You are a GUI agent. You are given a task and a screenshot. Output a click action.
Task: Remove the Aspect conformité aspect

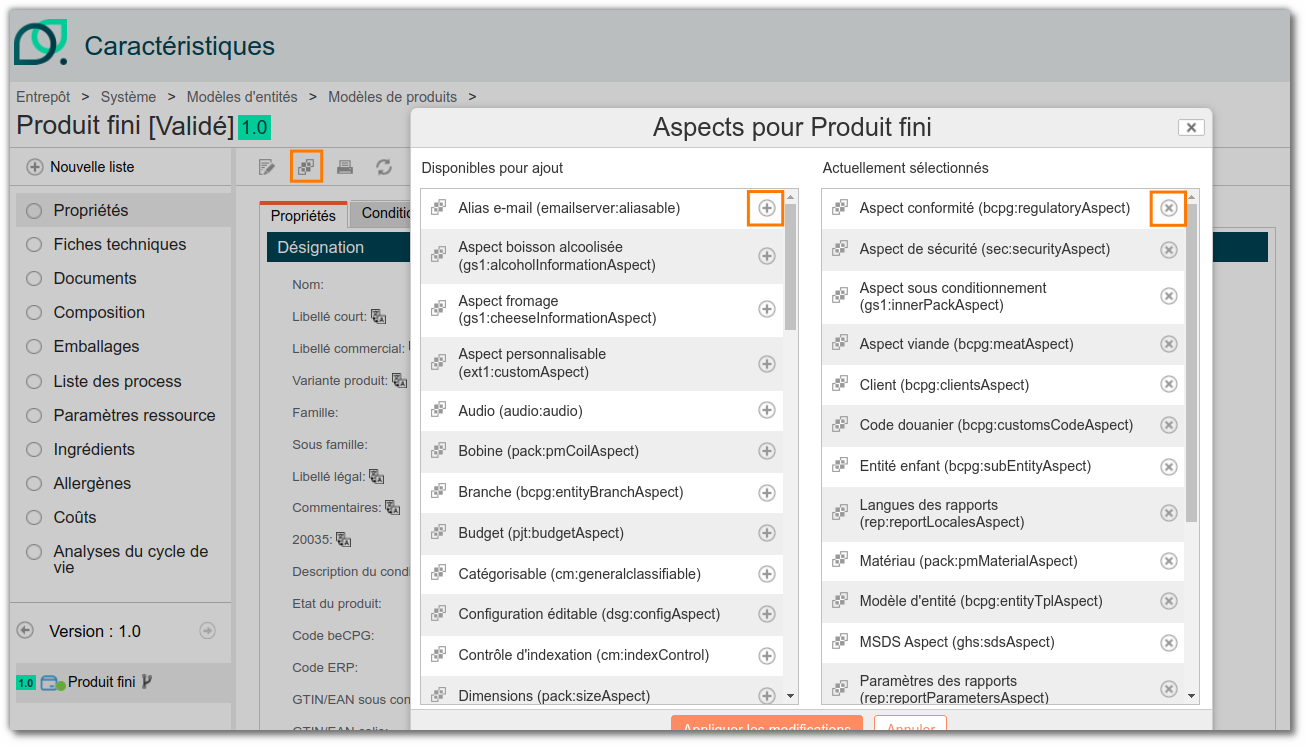(1168, 208)
